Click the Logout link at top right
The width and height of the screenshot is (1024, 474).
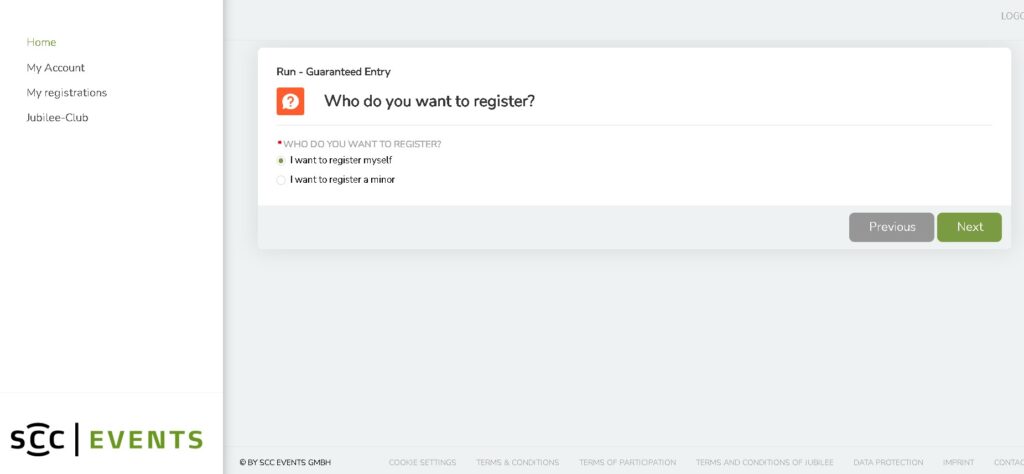1012,16
